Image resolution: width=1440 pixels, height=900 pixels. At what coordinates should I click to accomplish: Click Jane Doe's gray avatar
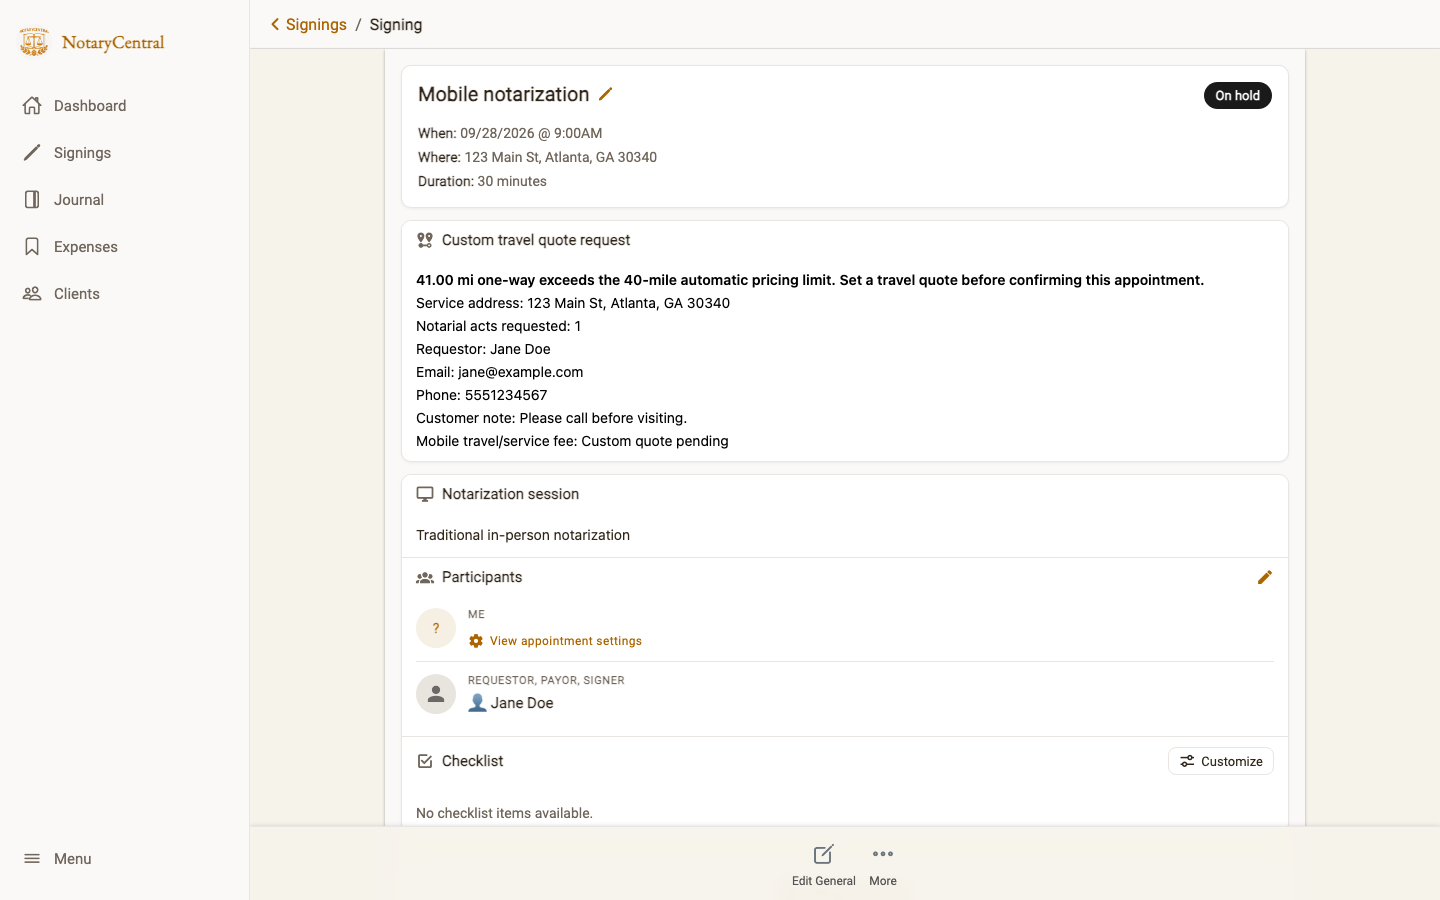[436, 694]
